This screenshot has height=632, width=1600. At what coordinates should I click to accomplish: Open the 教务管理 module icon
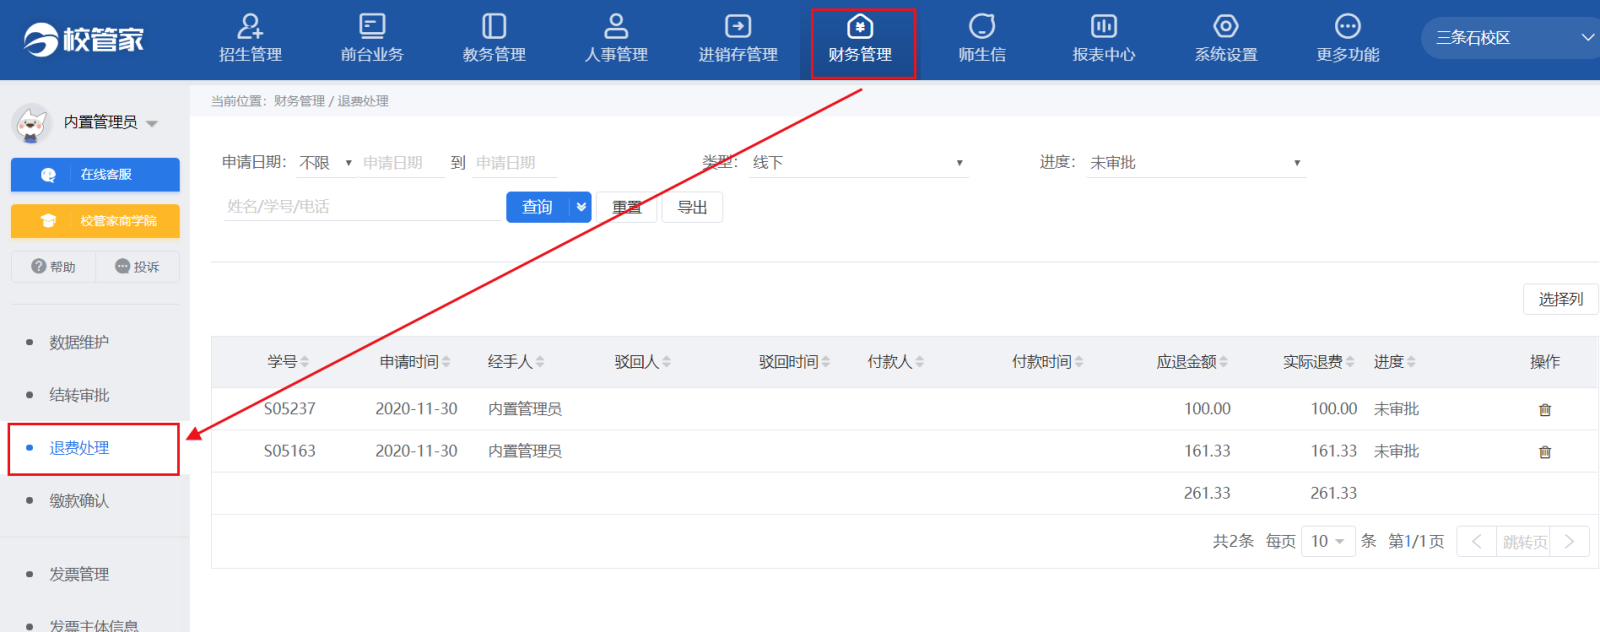494,26
